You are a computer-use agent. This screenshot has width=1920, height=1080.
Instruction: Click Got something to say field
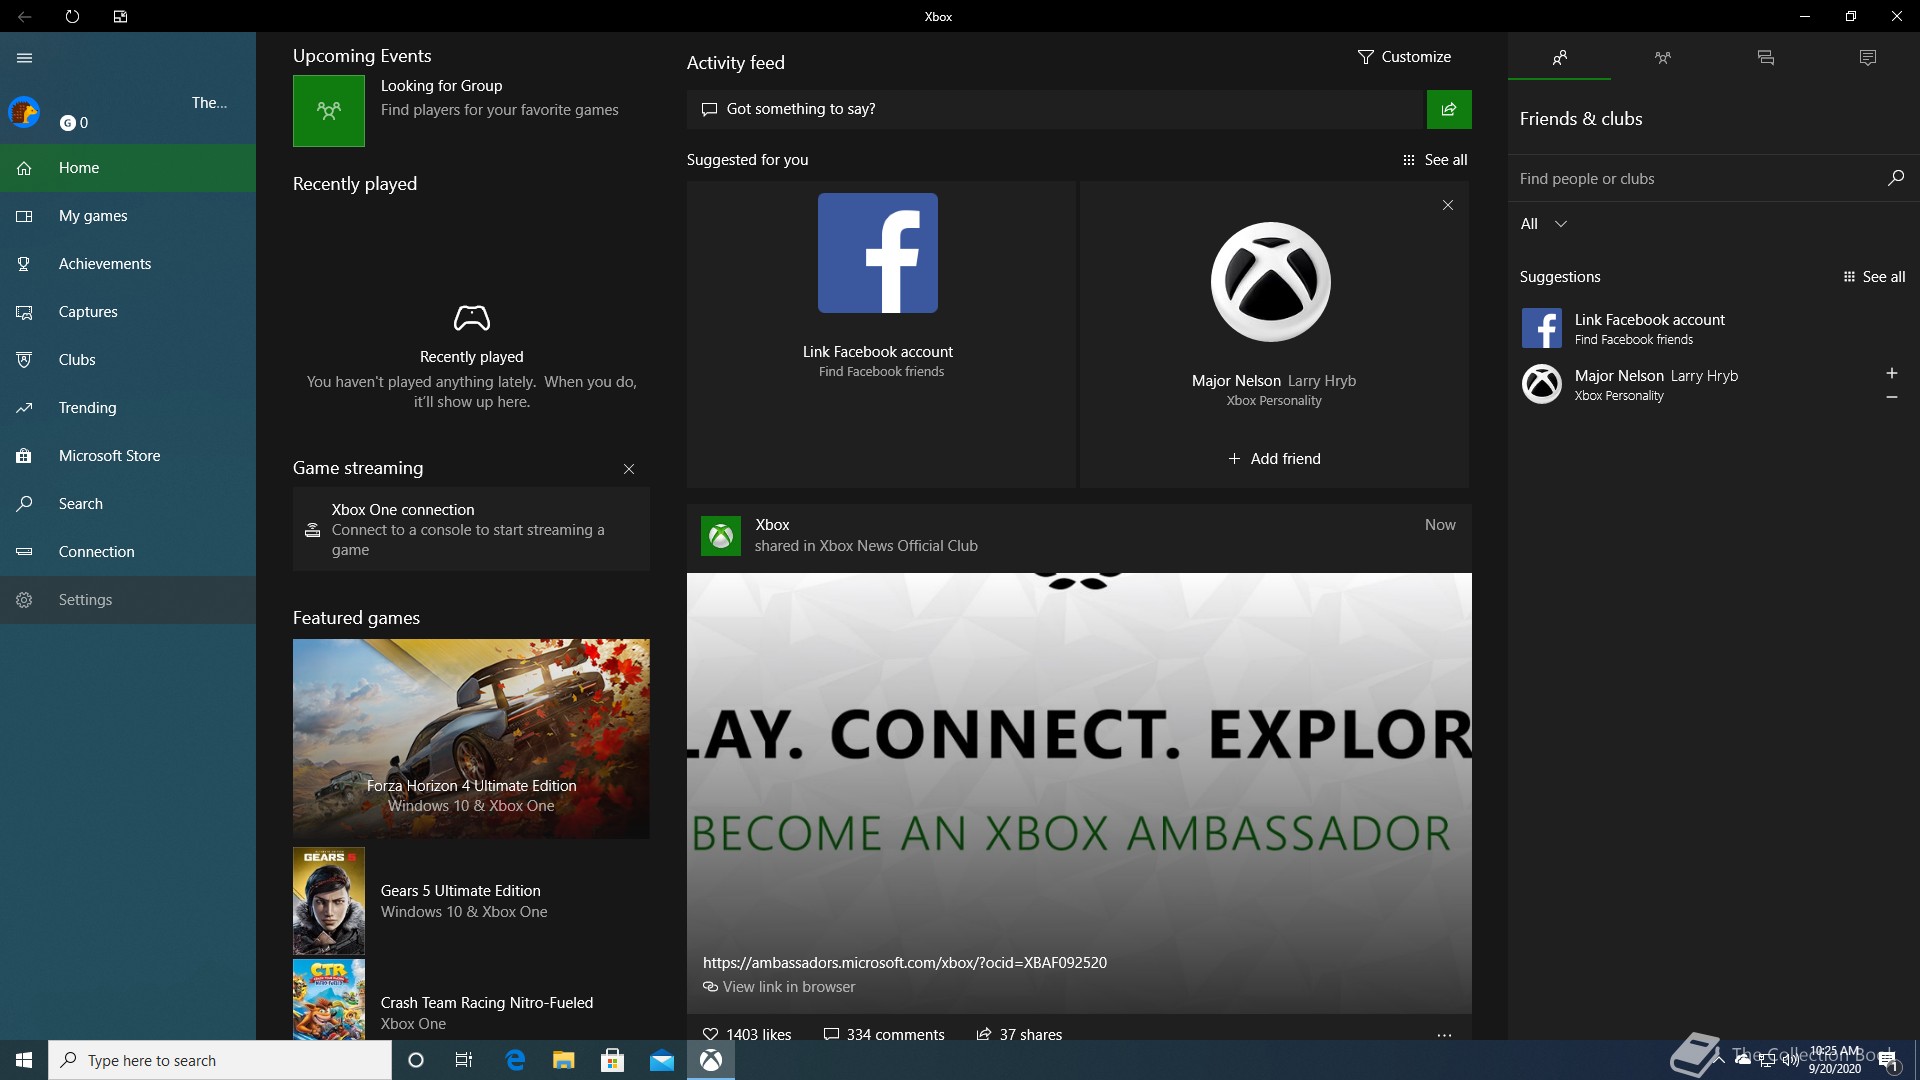(1055, 109)
